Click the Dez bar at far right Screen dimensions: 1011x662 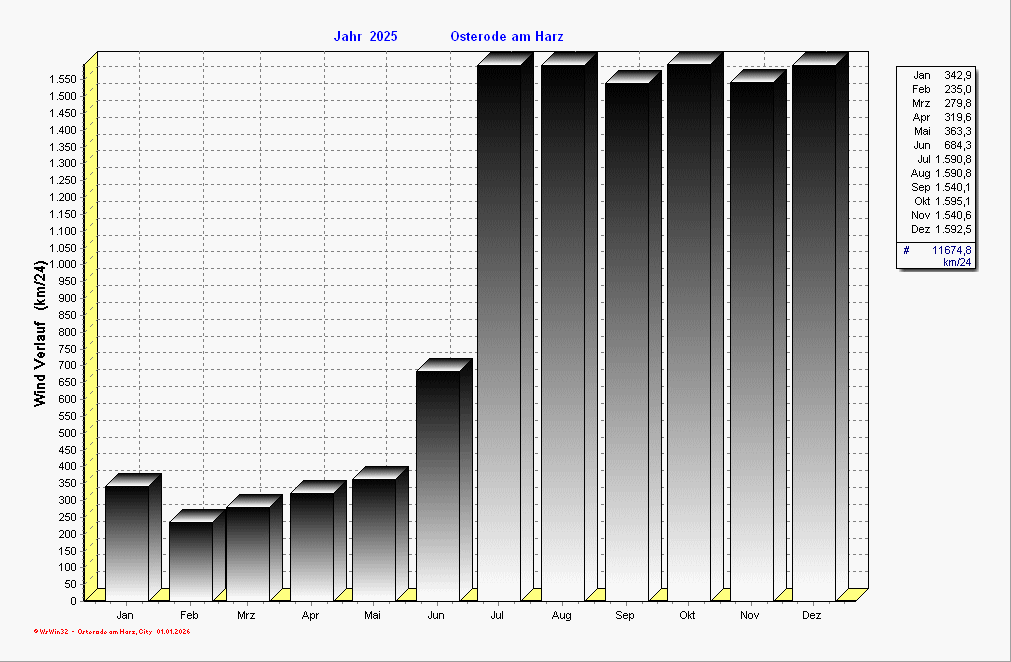813,330
